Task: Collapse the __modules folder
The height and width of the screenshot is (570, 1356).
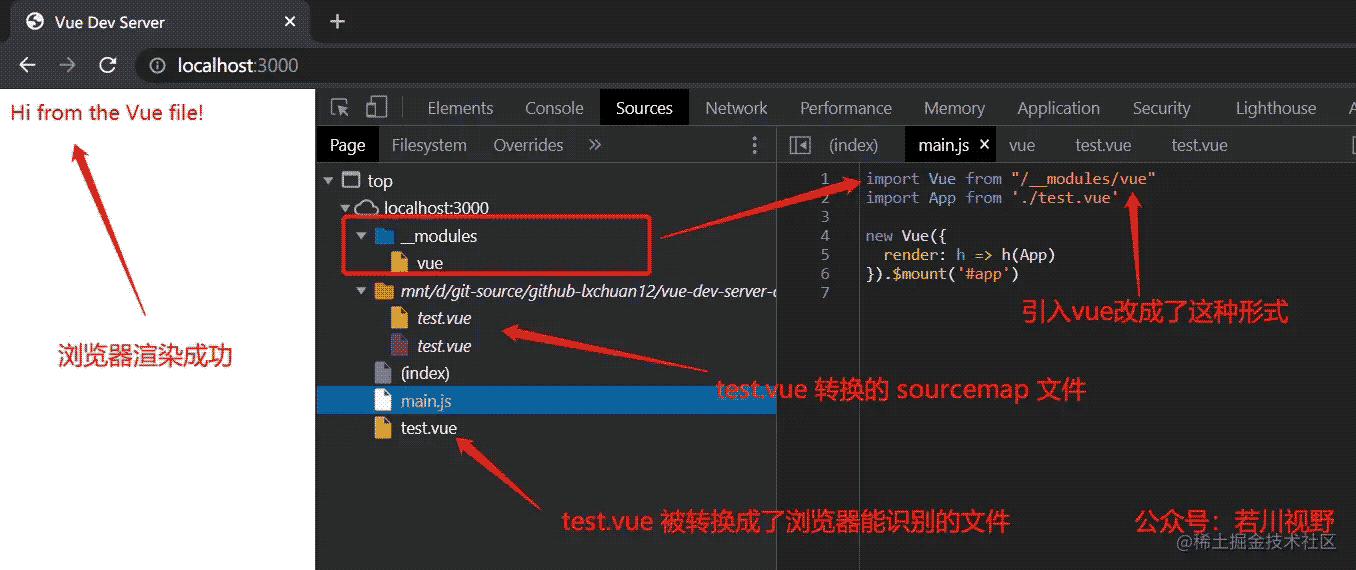Action: [361, 236]
